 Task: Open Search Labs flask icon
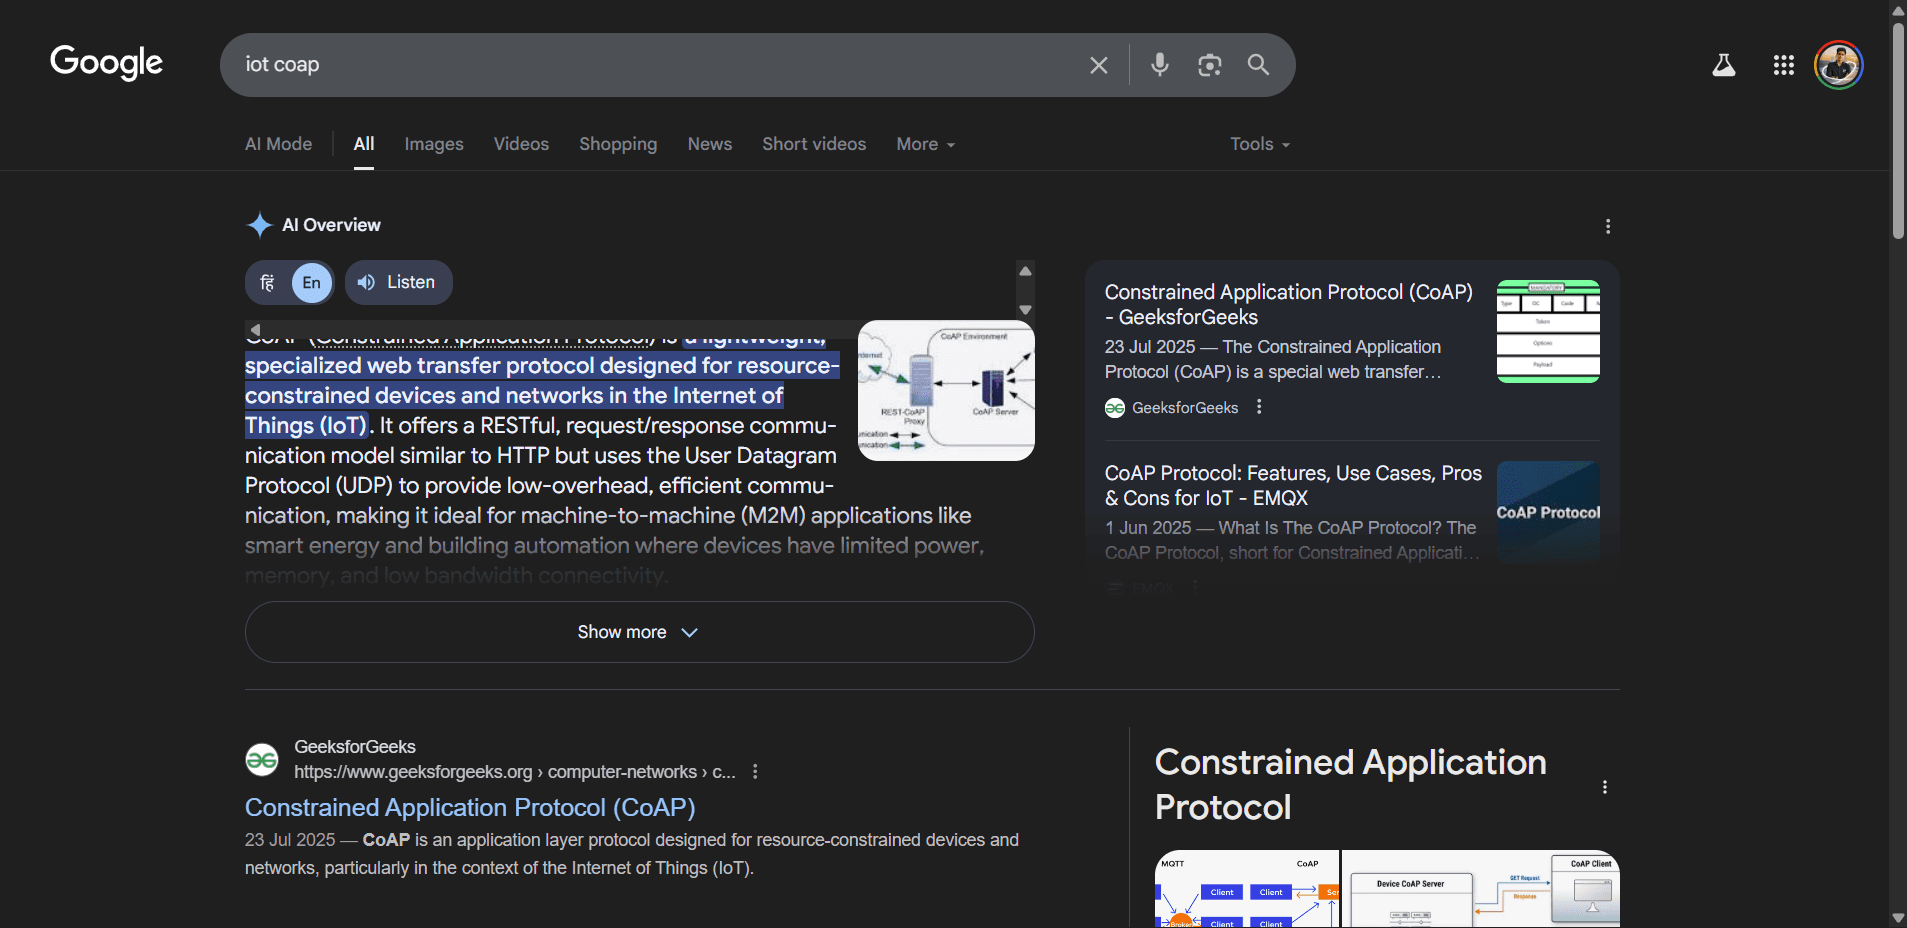tap(1723, 65)
